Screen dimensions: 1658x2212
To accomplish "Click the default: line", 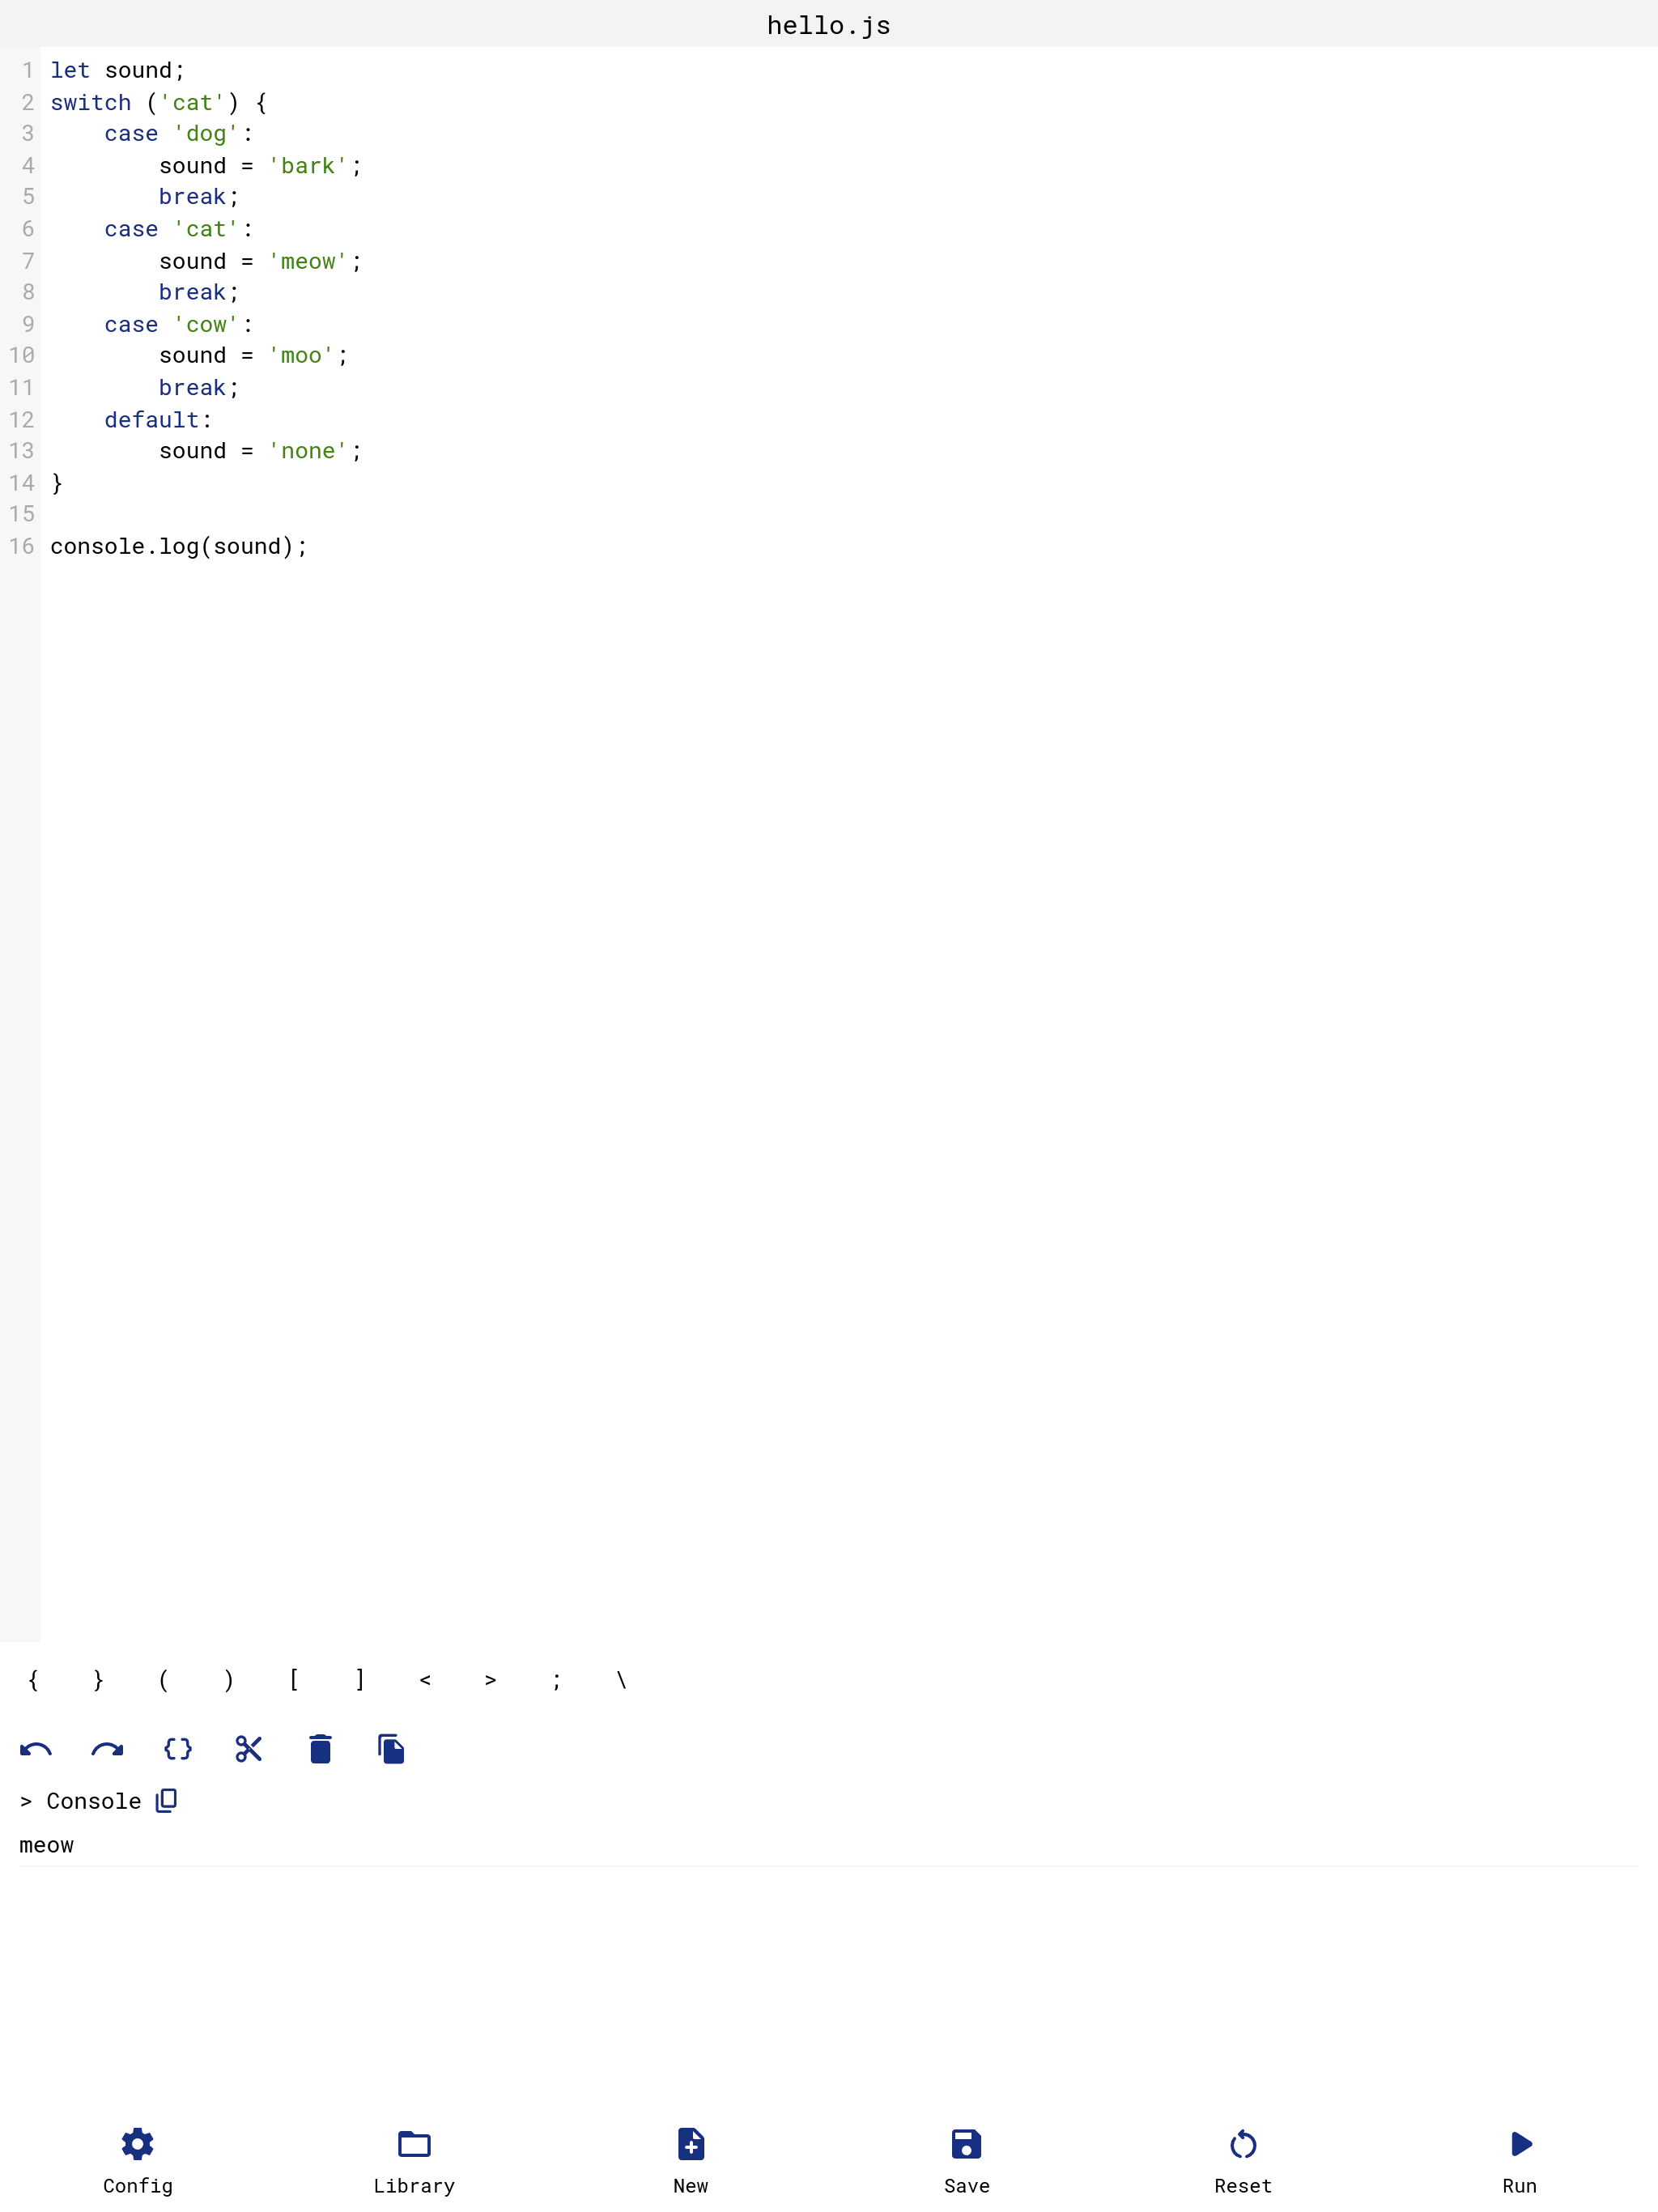I will click(x=158, y=419).
